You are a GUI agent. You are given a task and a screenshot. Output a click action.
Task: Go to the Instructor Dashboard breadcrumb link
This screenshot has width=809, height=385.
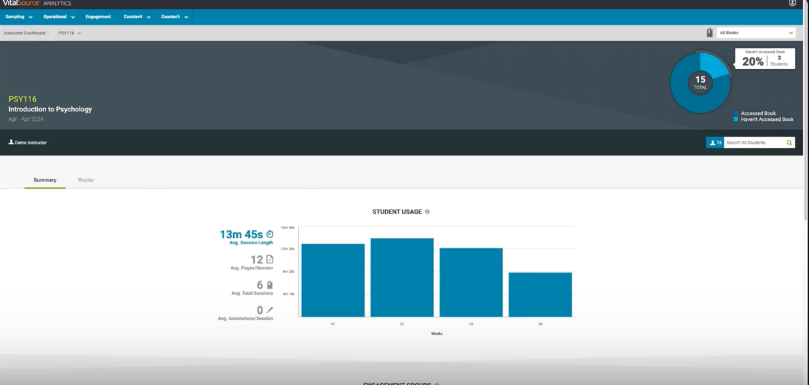tap(25, 33)
